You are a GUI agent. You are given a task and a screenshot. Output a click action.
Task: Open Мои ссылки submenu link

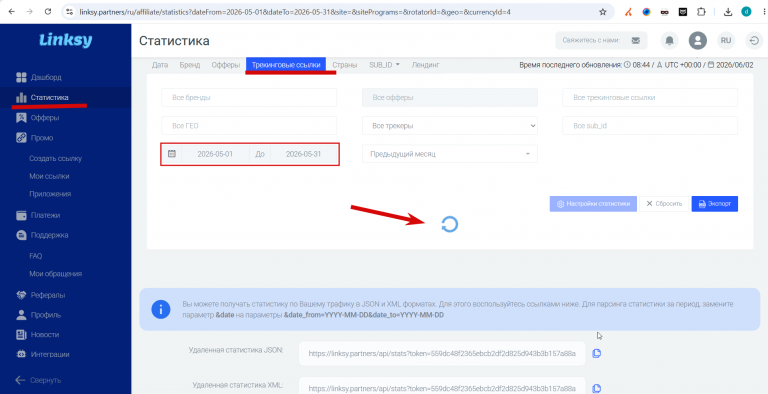49,176
